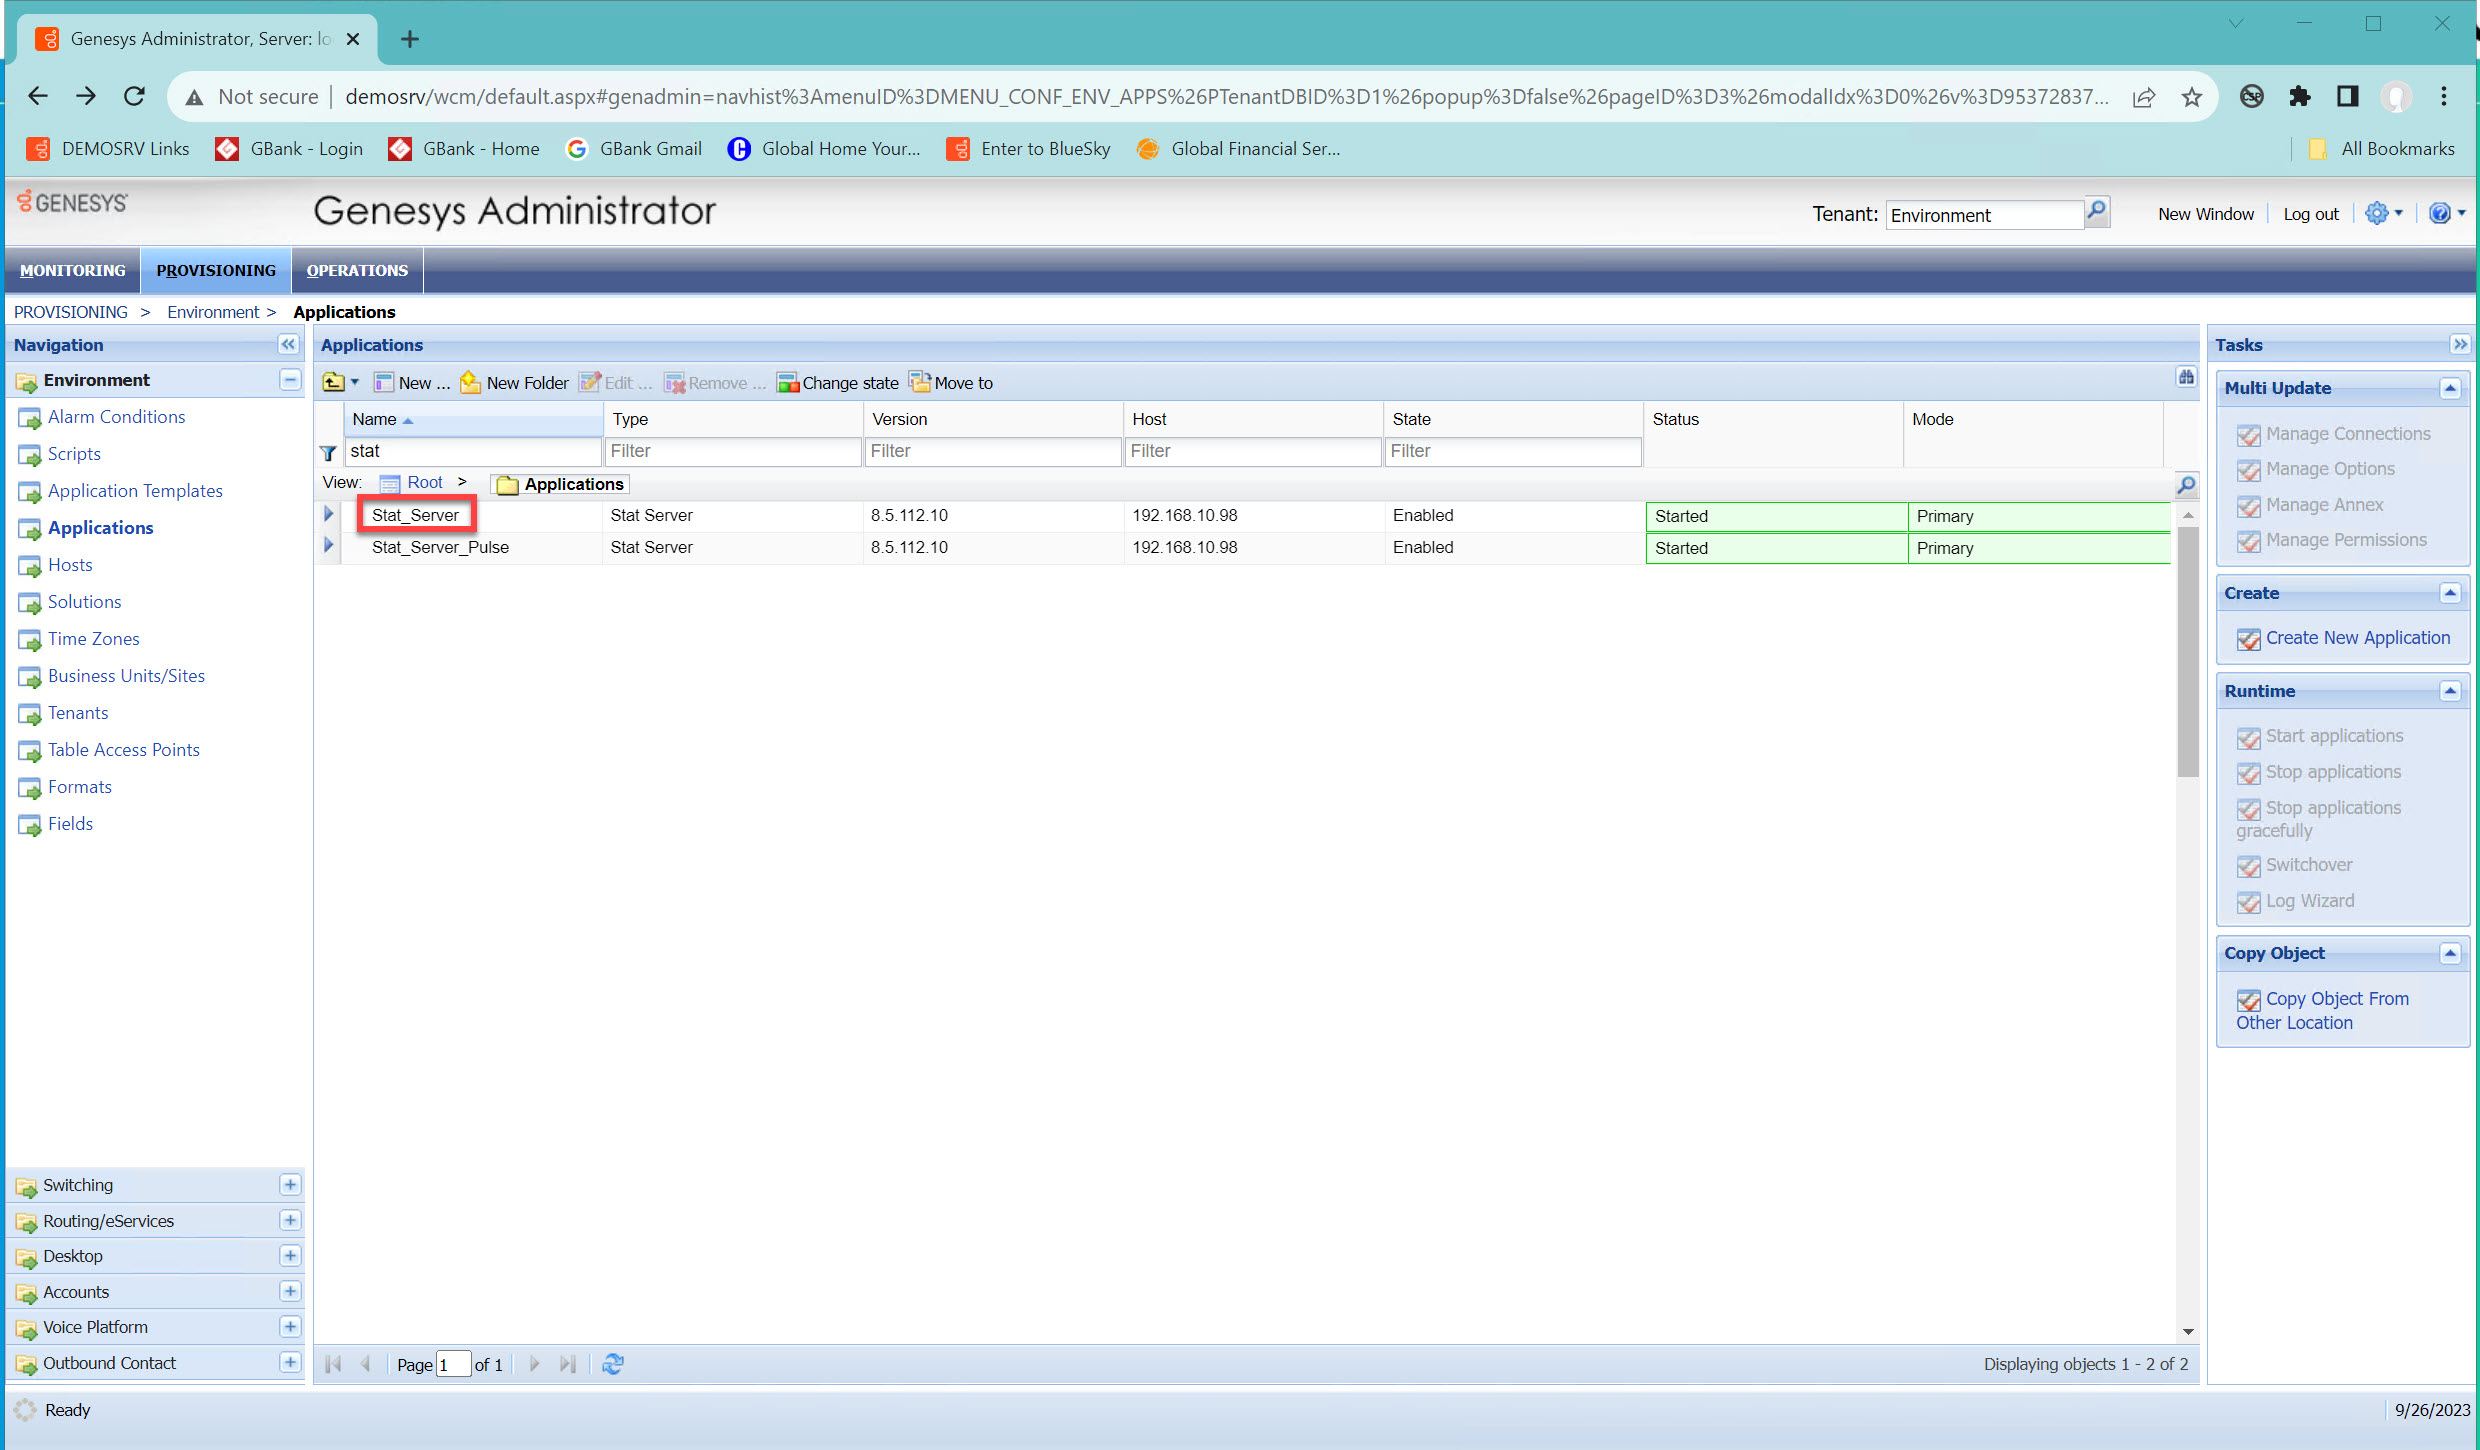Open the OPERATIONS tab
The height and width of the screenshot is (1450, 2480).
[x=357, y=270]
